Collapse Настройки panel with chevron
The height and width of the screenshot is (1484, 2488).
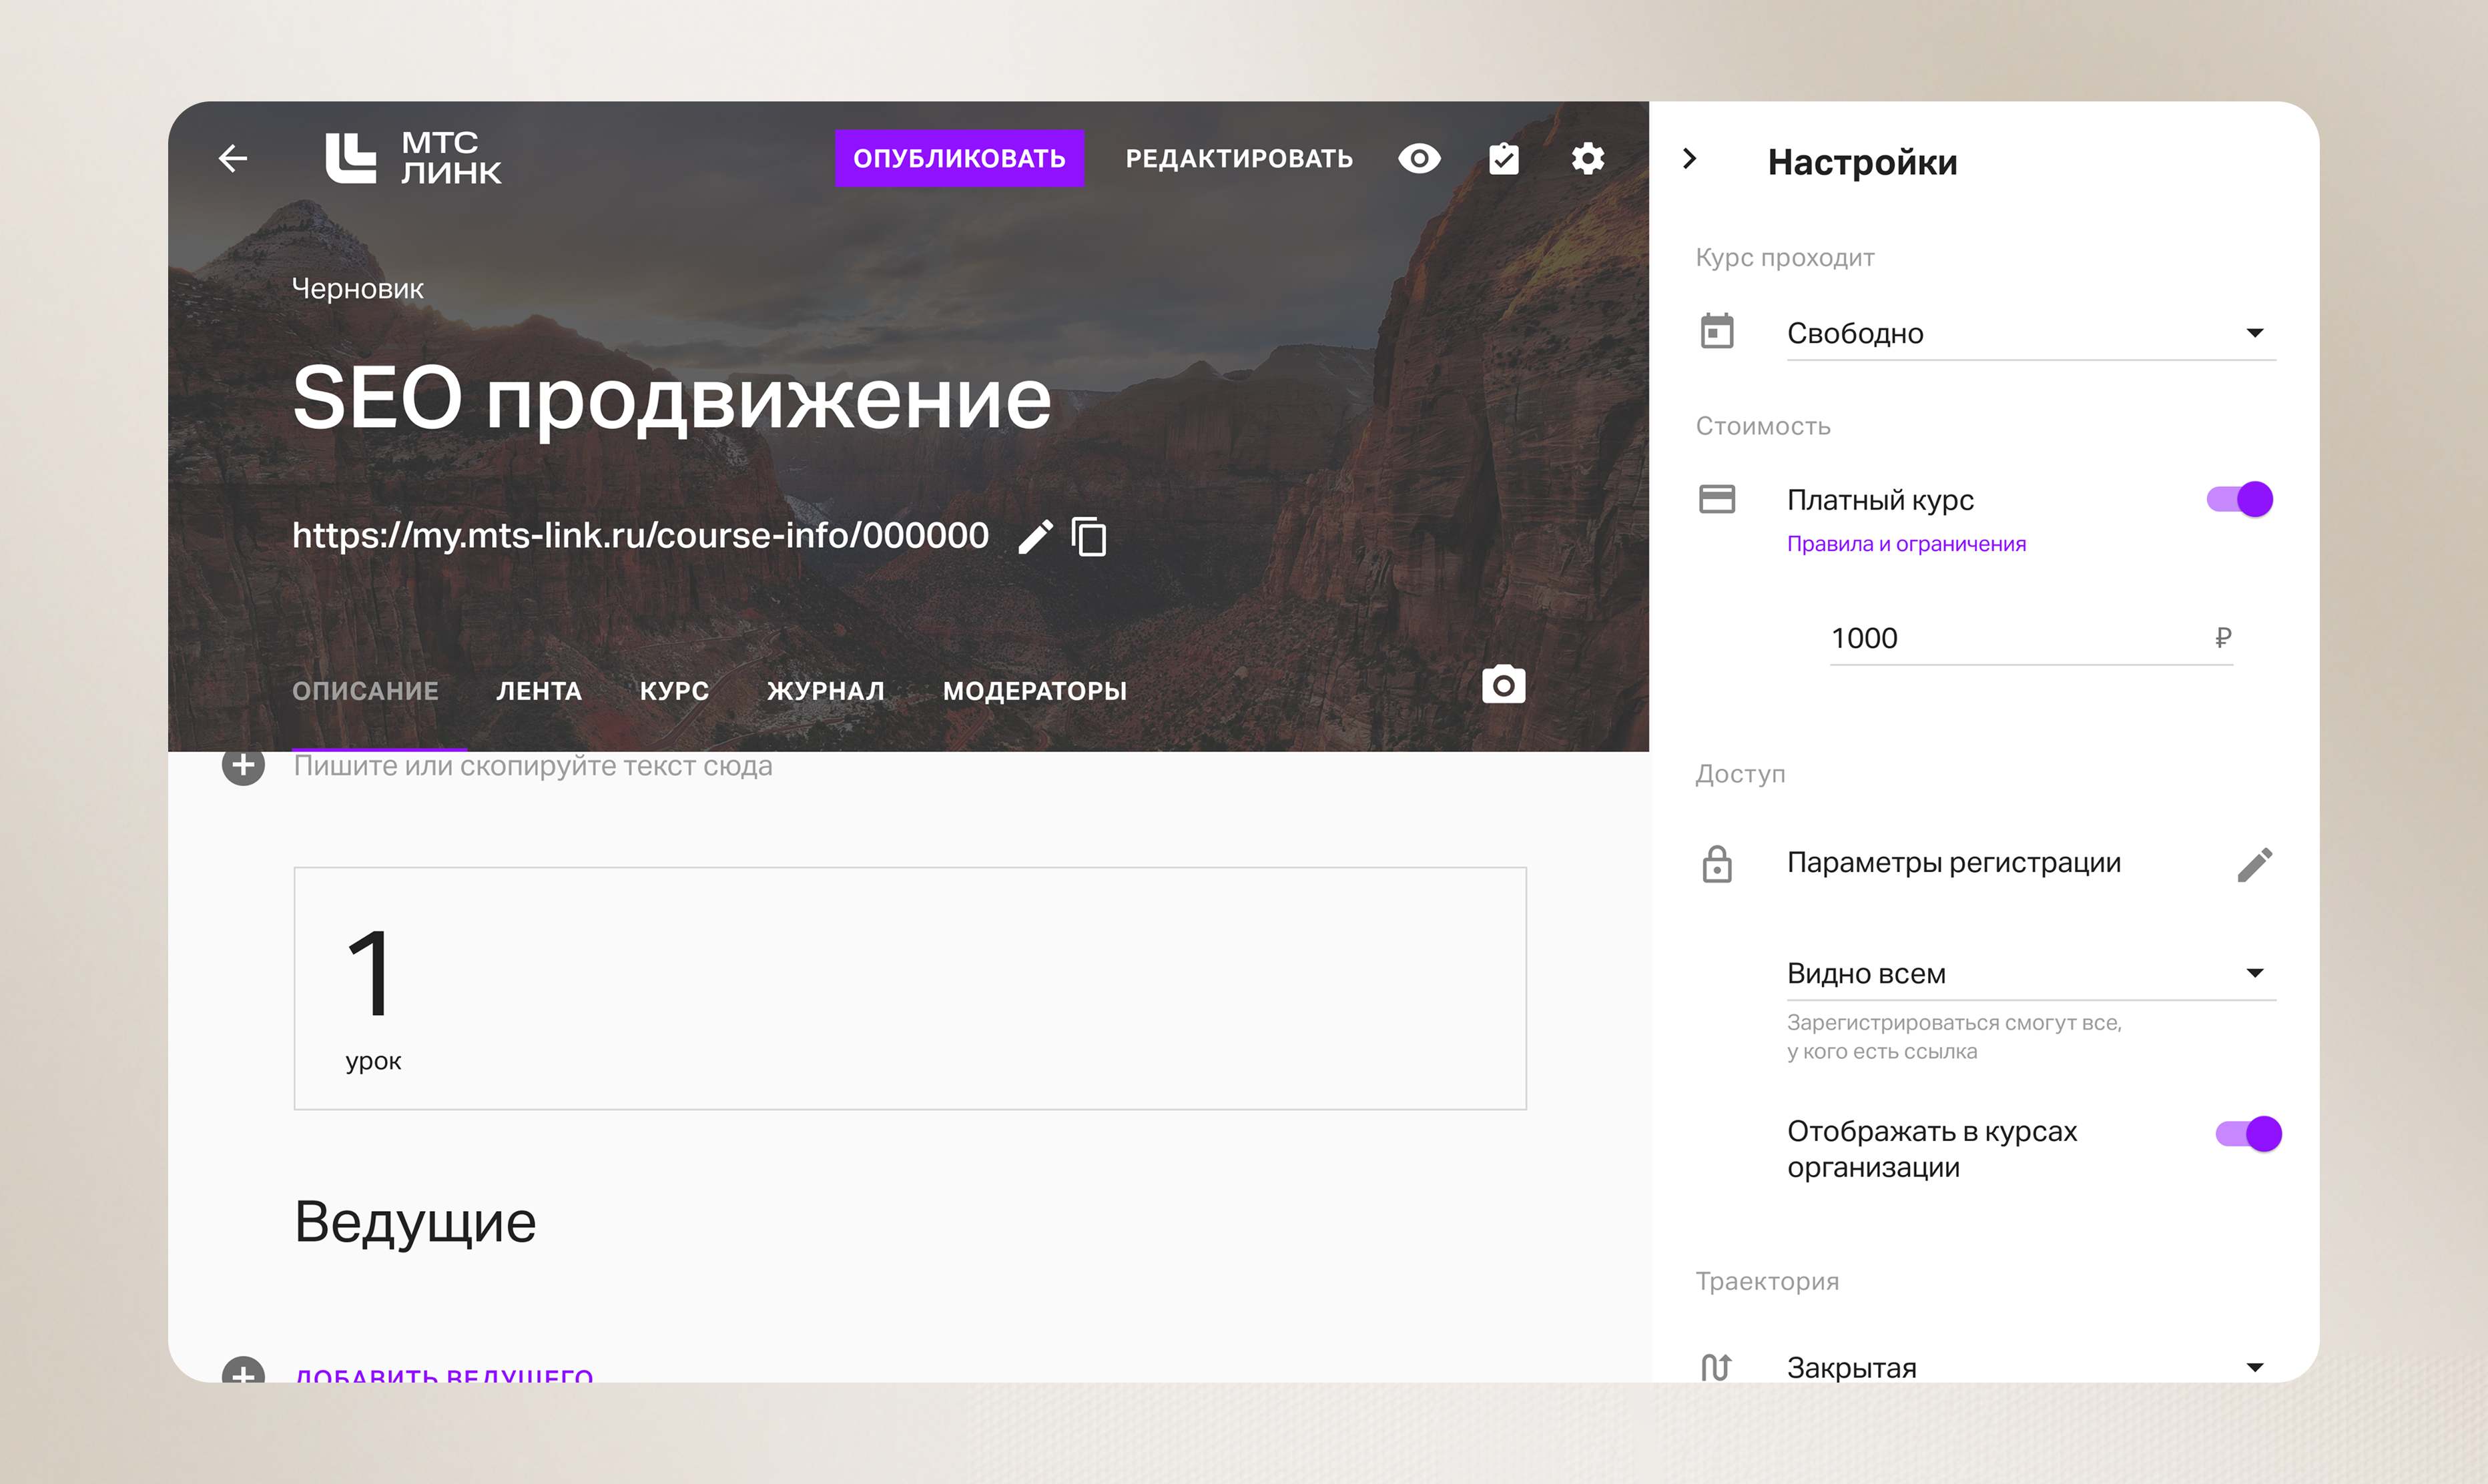1690,159
